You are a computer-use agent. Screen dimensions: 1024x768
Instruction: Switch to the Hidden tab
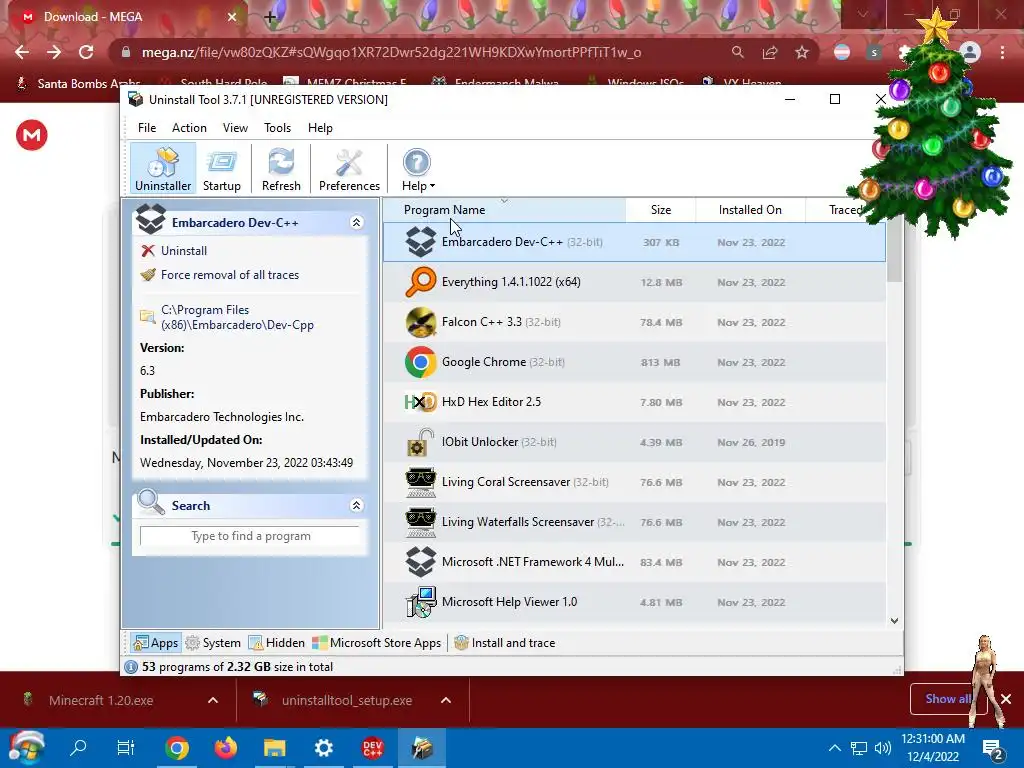(276, 643)
